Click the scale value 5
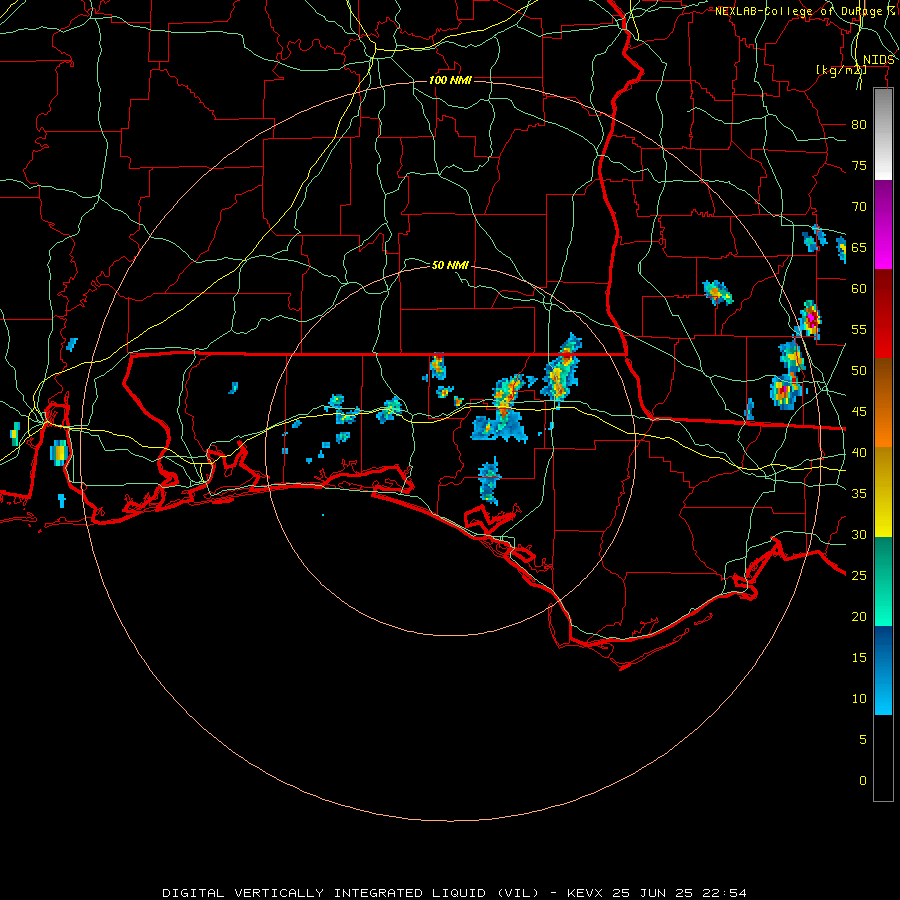This screenshot has width=900, height=900. point(862,740)
